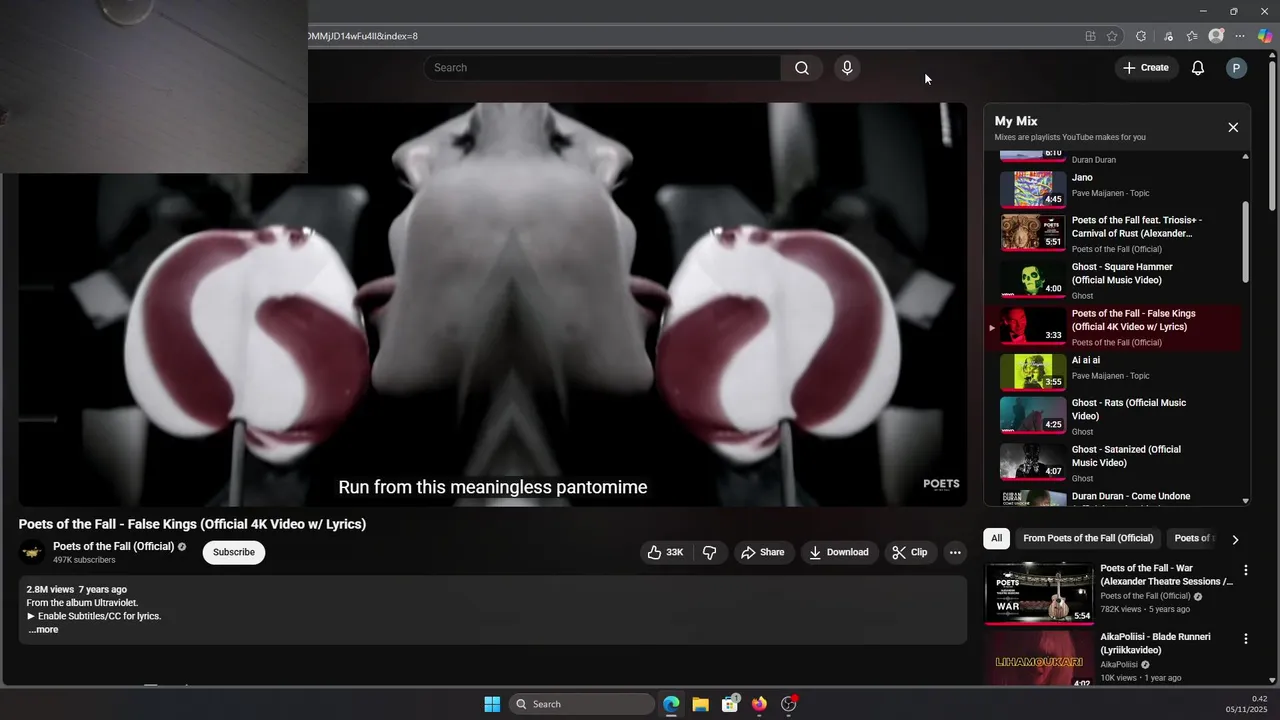The image size is (1280, 720).
Task: Open Poets of the Fall (Official) channel link
Action: pyautogui.click(x=113, y=546)
